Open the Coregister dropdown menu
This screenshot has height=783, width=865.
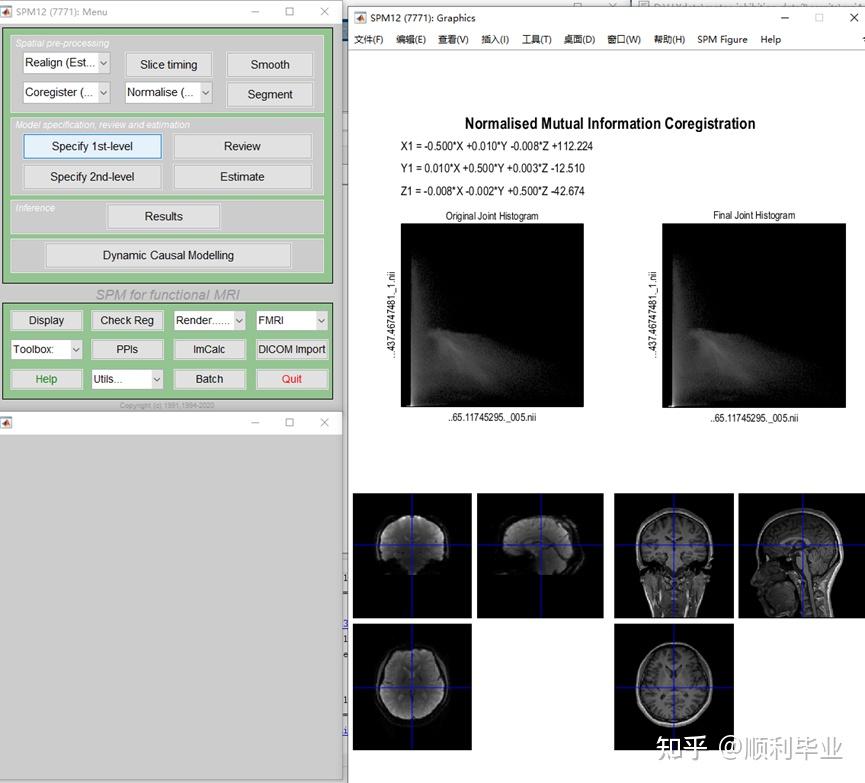coord(66,92)
